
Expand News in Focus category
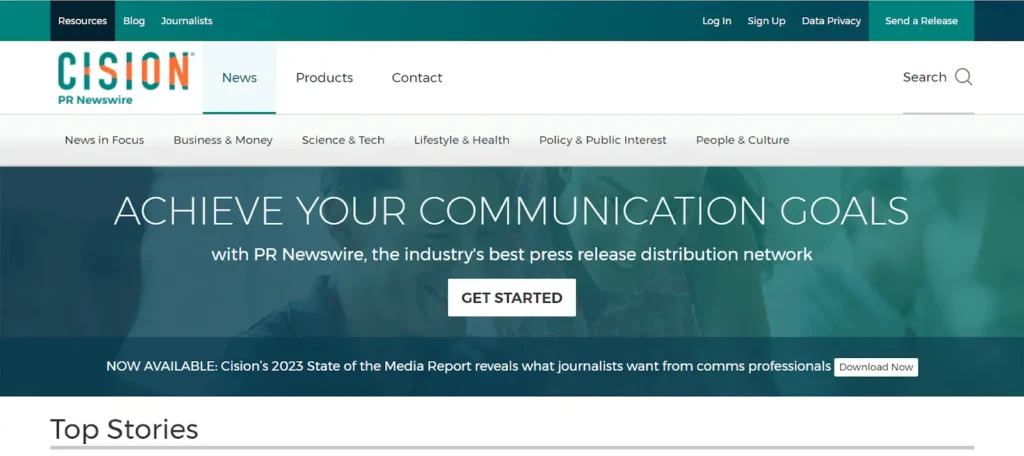click(104, 140)
